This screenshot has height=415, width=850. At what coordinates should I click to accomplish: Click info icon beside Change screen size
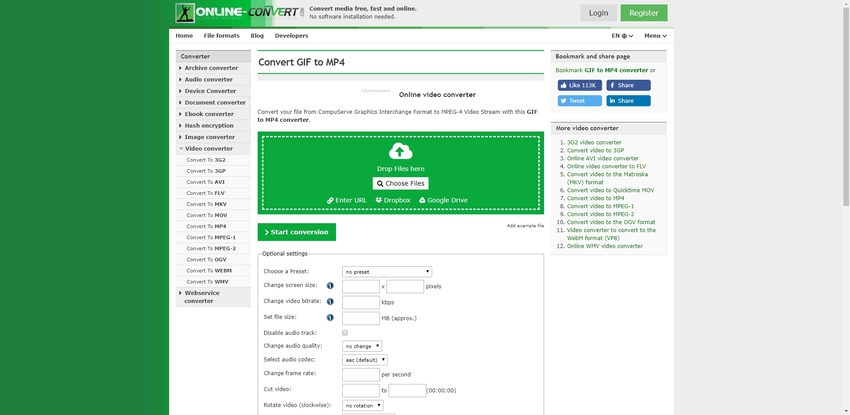tap(330, 287)
